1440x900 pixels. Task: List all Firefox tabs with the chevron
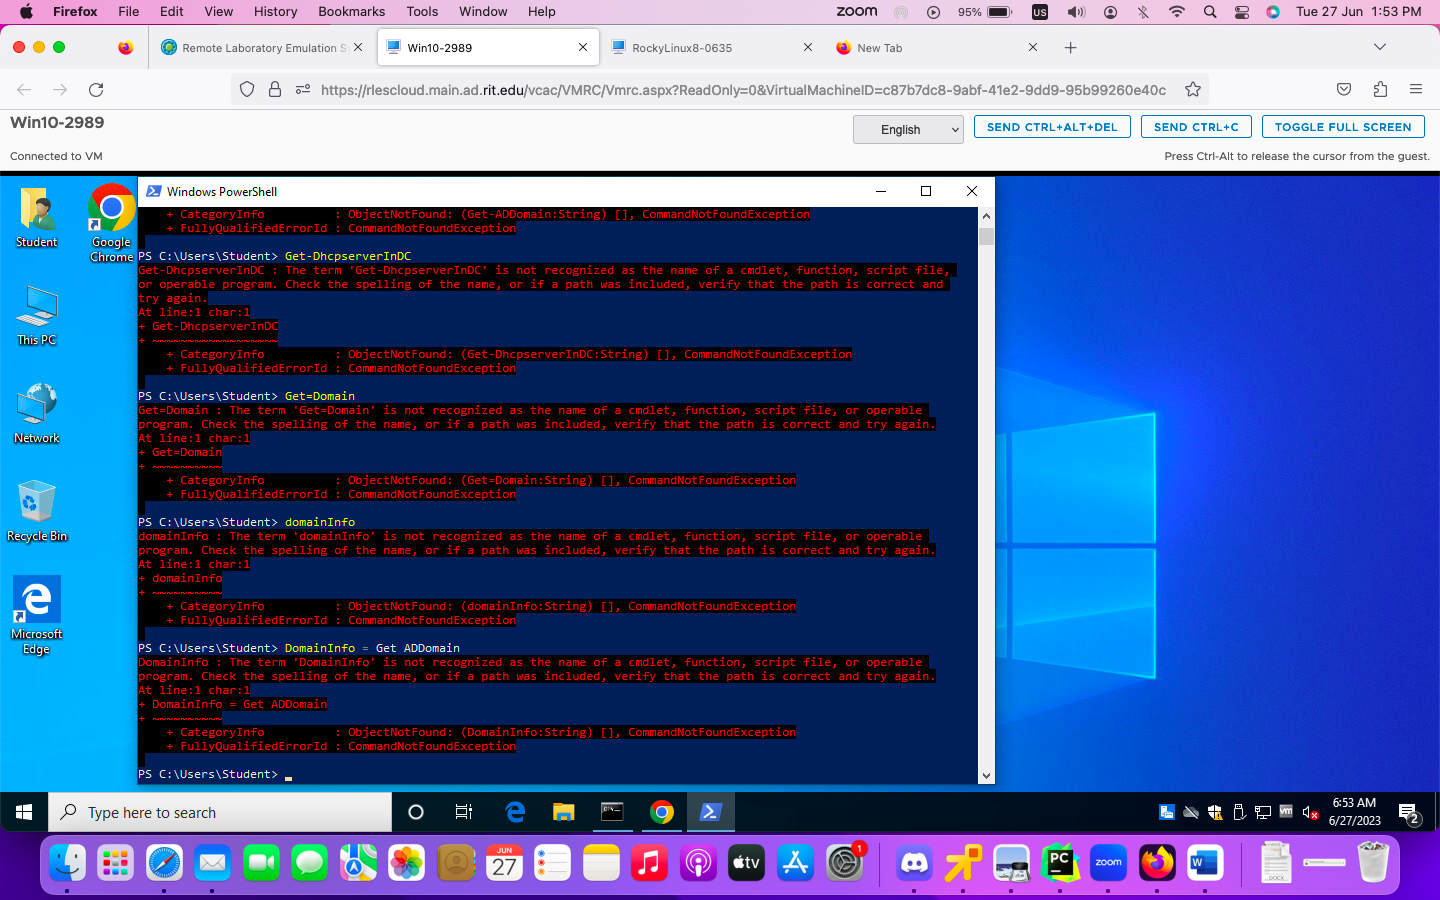click(x=1380, y=47)
